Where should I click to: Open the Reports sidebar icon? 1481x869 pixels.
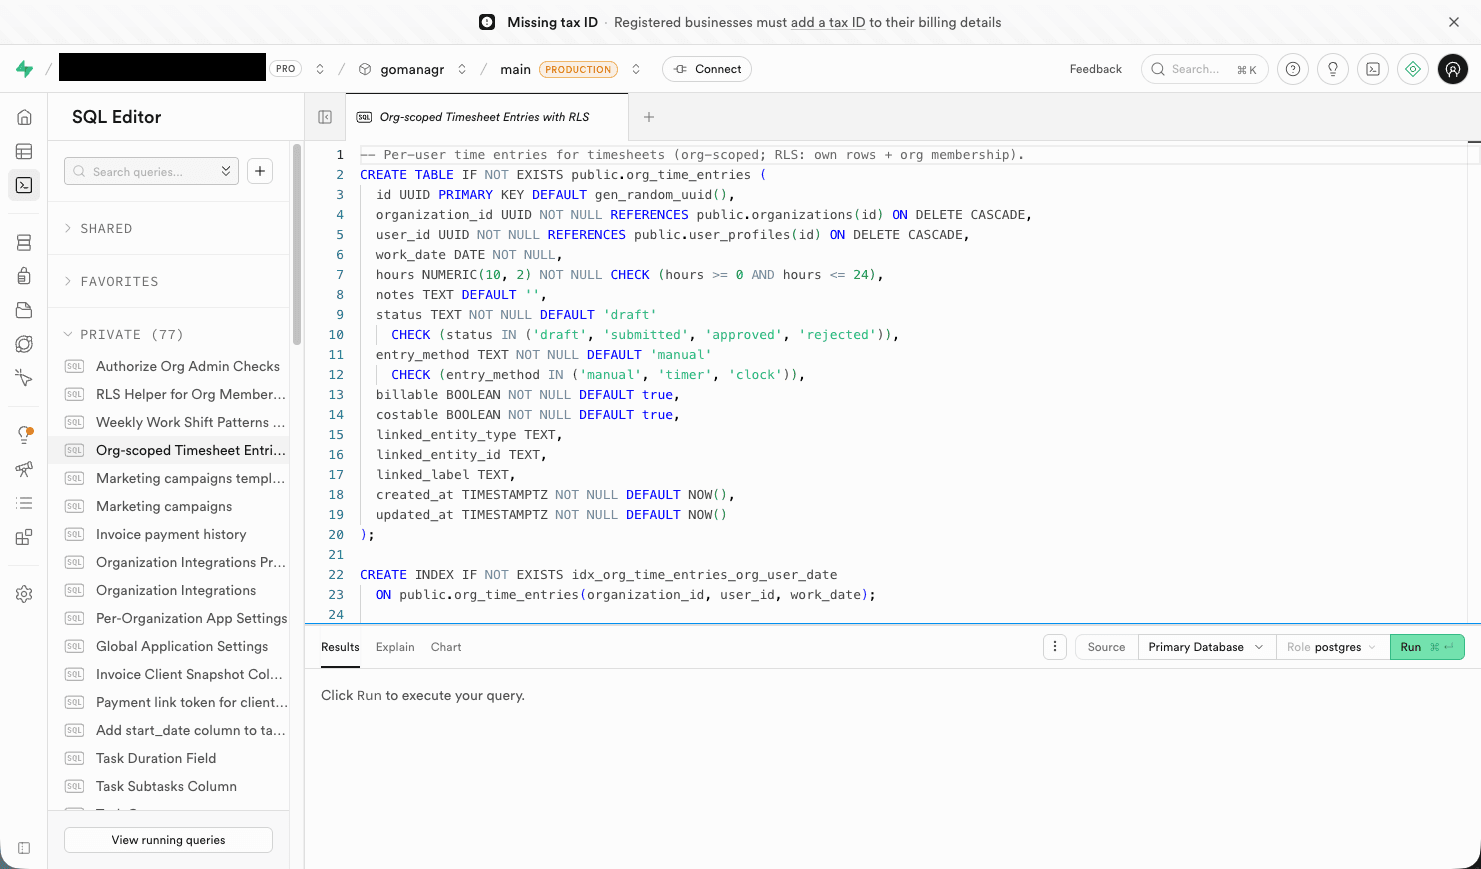click(24, 469)
